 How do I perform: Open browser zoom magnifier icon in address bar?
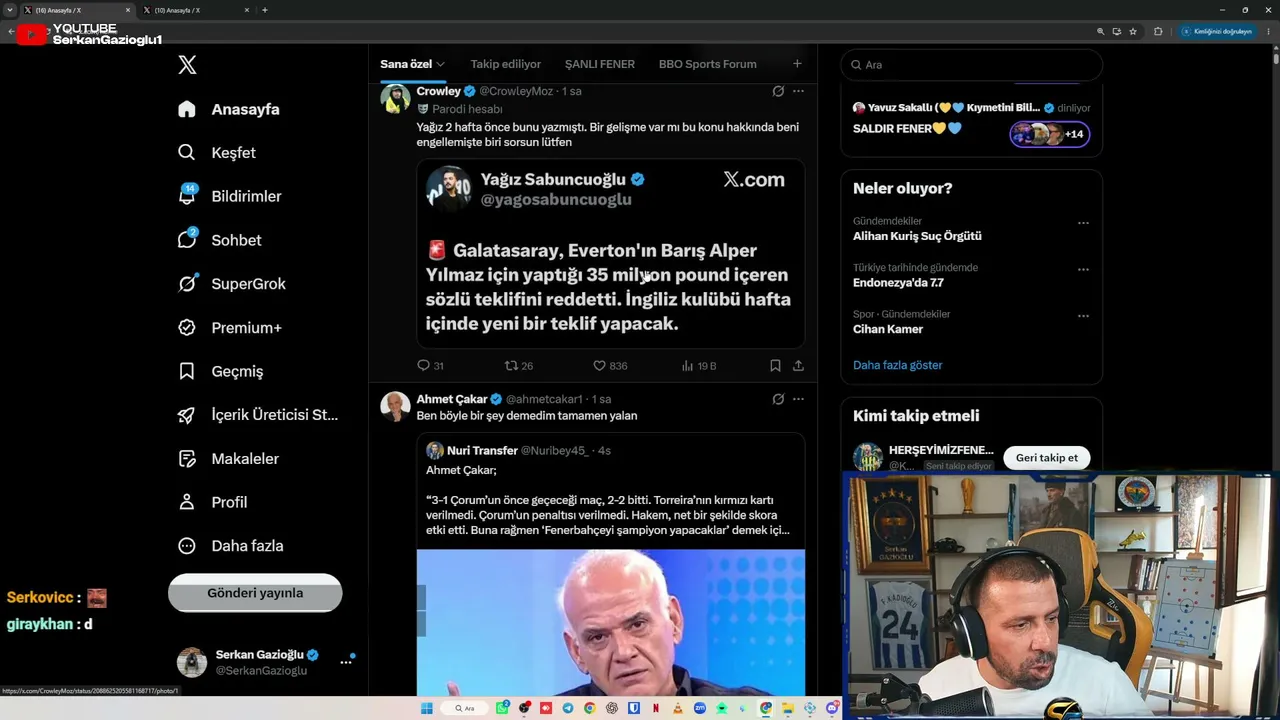click(1100, 31)
